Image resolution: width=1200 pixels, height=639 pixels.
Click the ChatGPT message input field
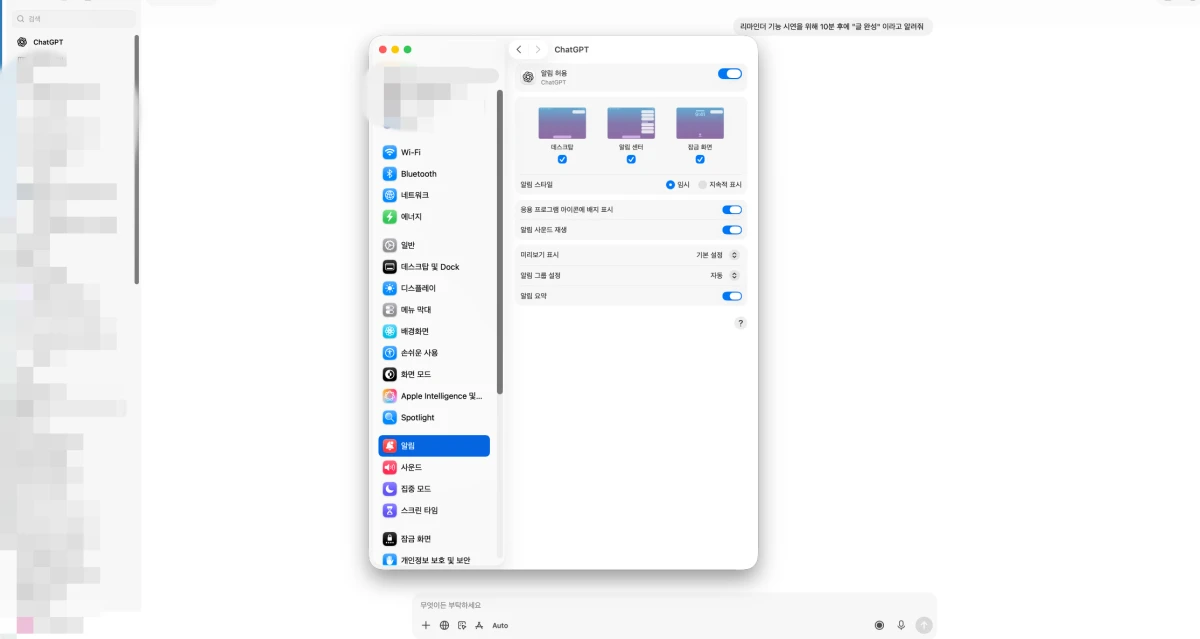[674, 605]
